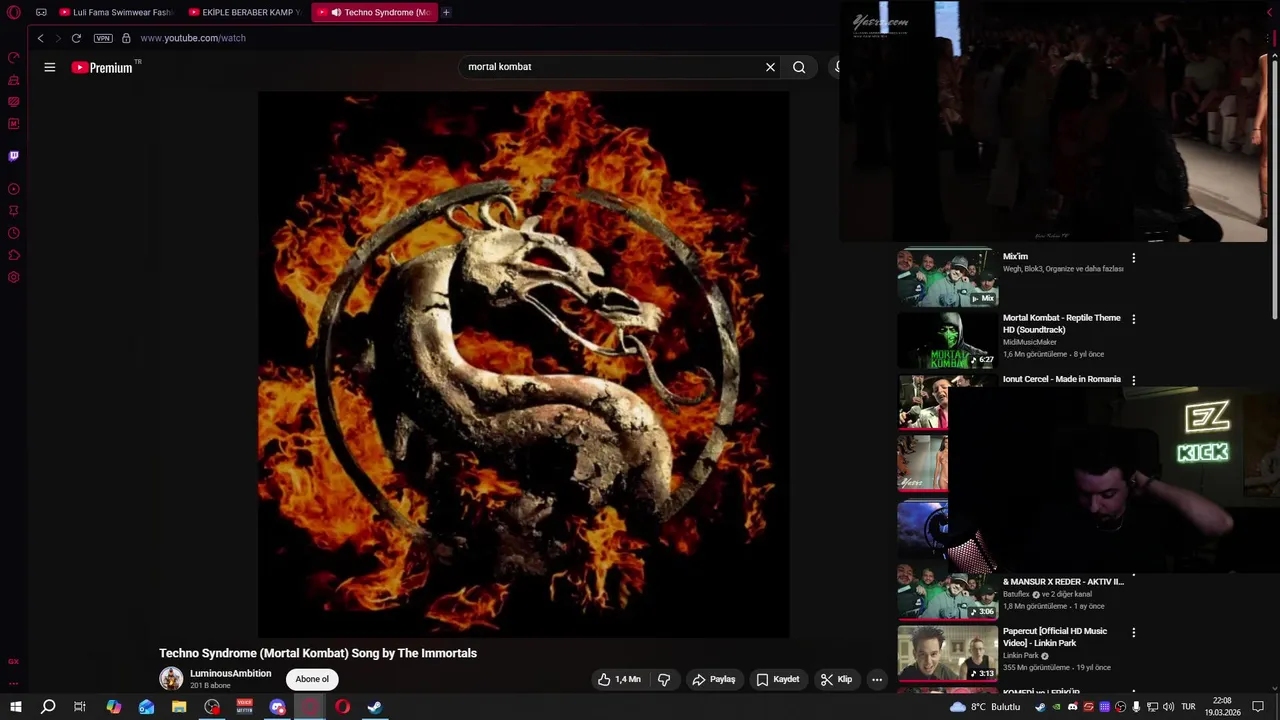Save video with Kaydet button

[777, 679]
